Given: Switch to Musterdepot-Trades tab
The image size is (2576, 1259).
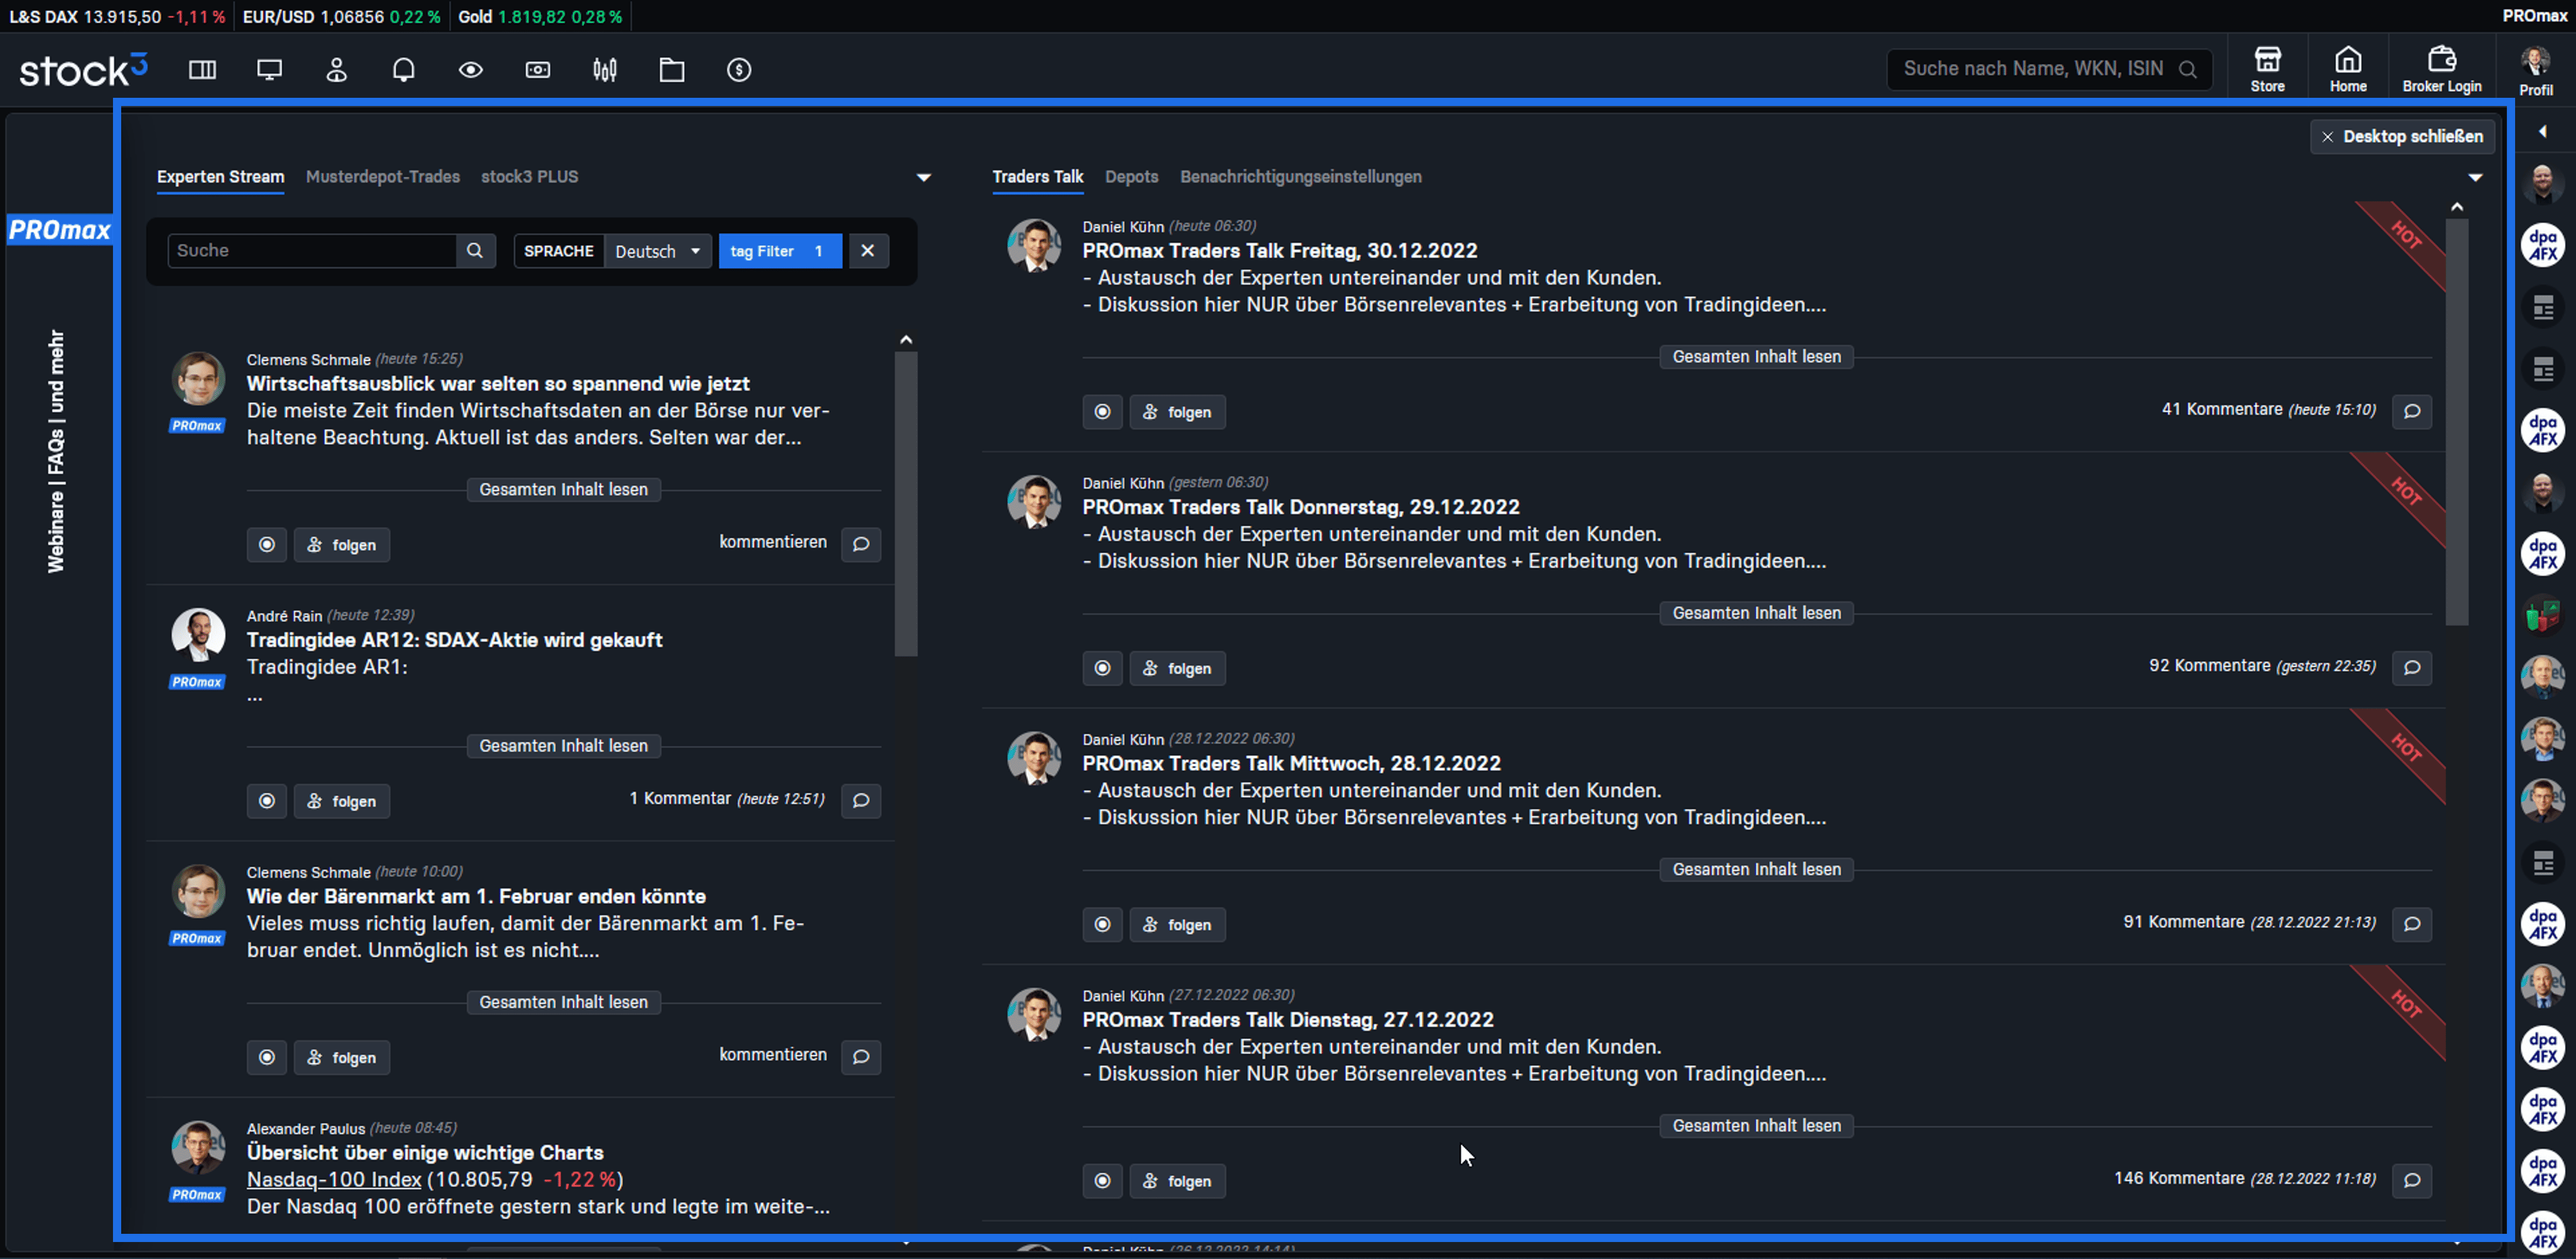Looking at the screenshot, I should click(x=382, y=177).
